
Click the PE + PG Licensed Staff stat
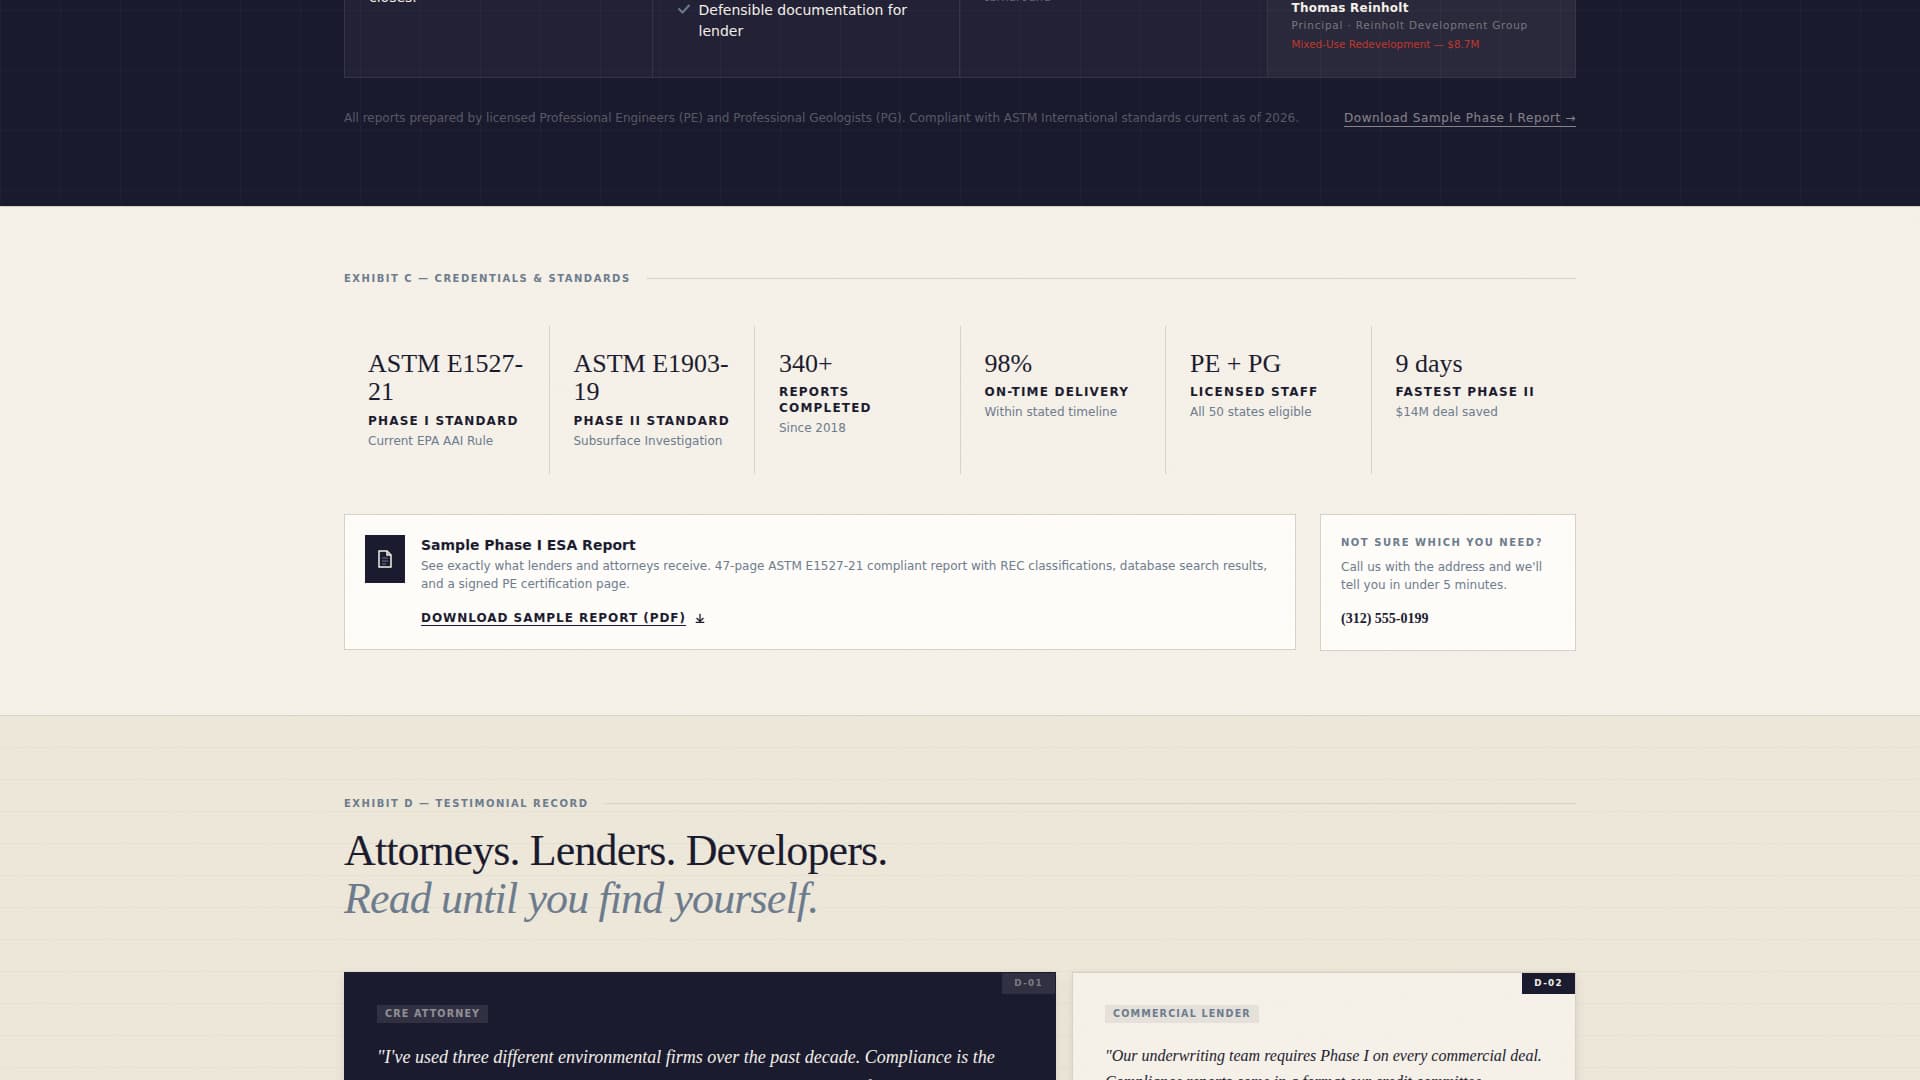click(x=1268, y=399)
